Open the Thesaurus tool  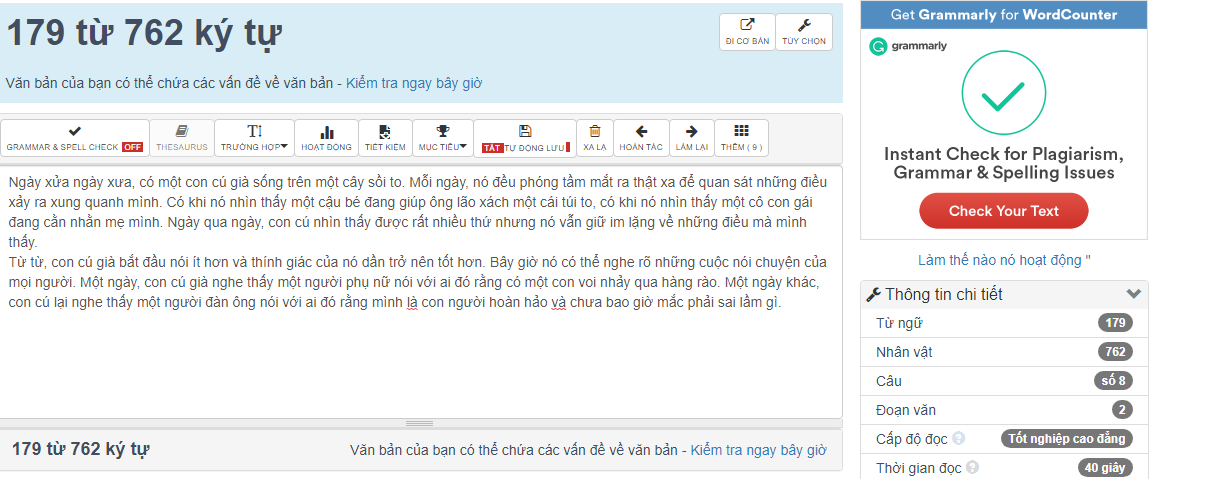coord(182,138)
